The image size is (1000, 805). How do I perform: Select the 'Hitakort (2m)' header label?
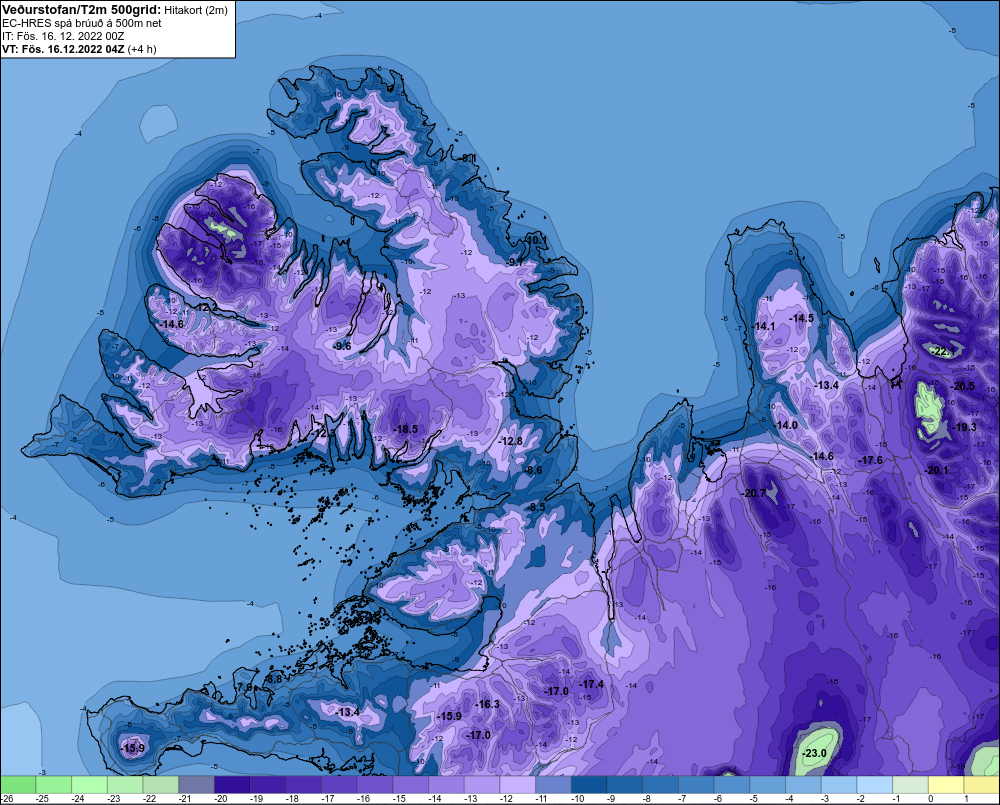pos(196,11)
